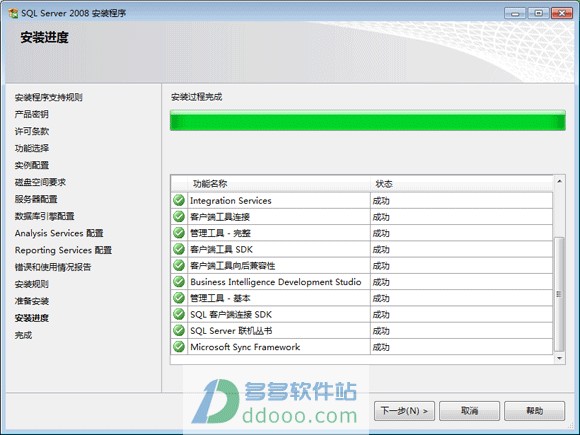Click the feature list scrollbar thumb
Screen dimensions: 580x435
560,294
